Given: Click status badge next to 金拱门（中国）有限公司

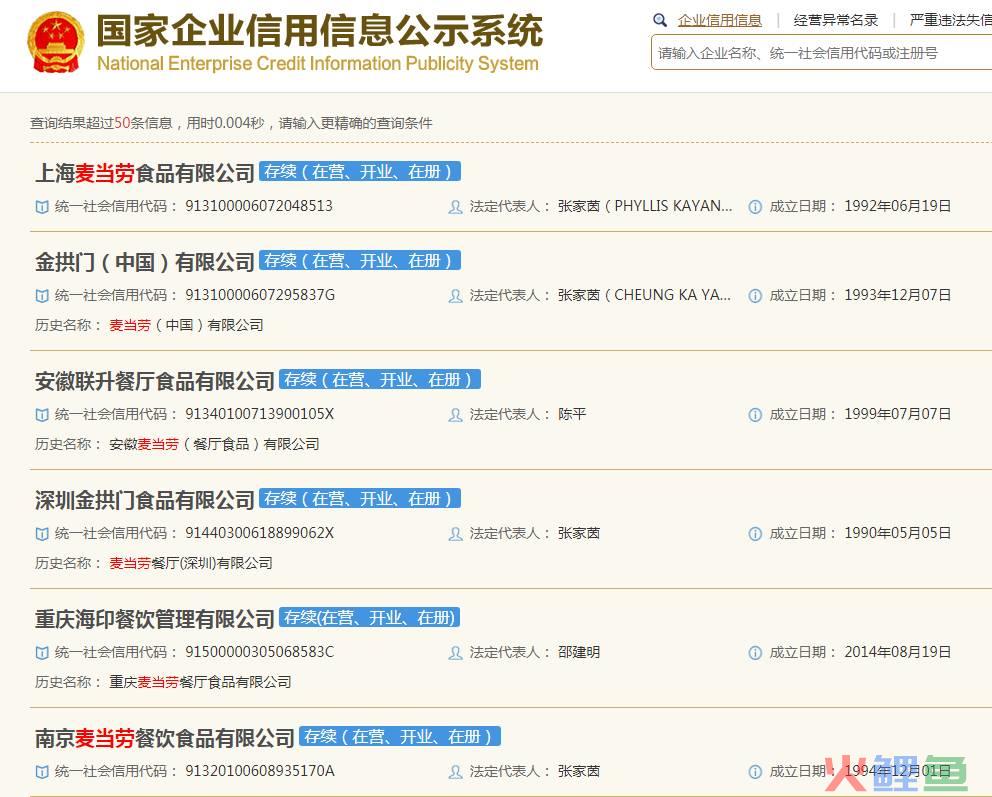Looking at the screenshot, I should tap(360, 261).
